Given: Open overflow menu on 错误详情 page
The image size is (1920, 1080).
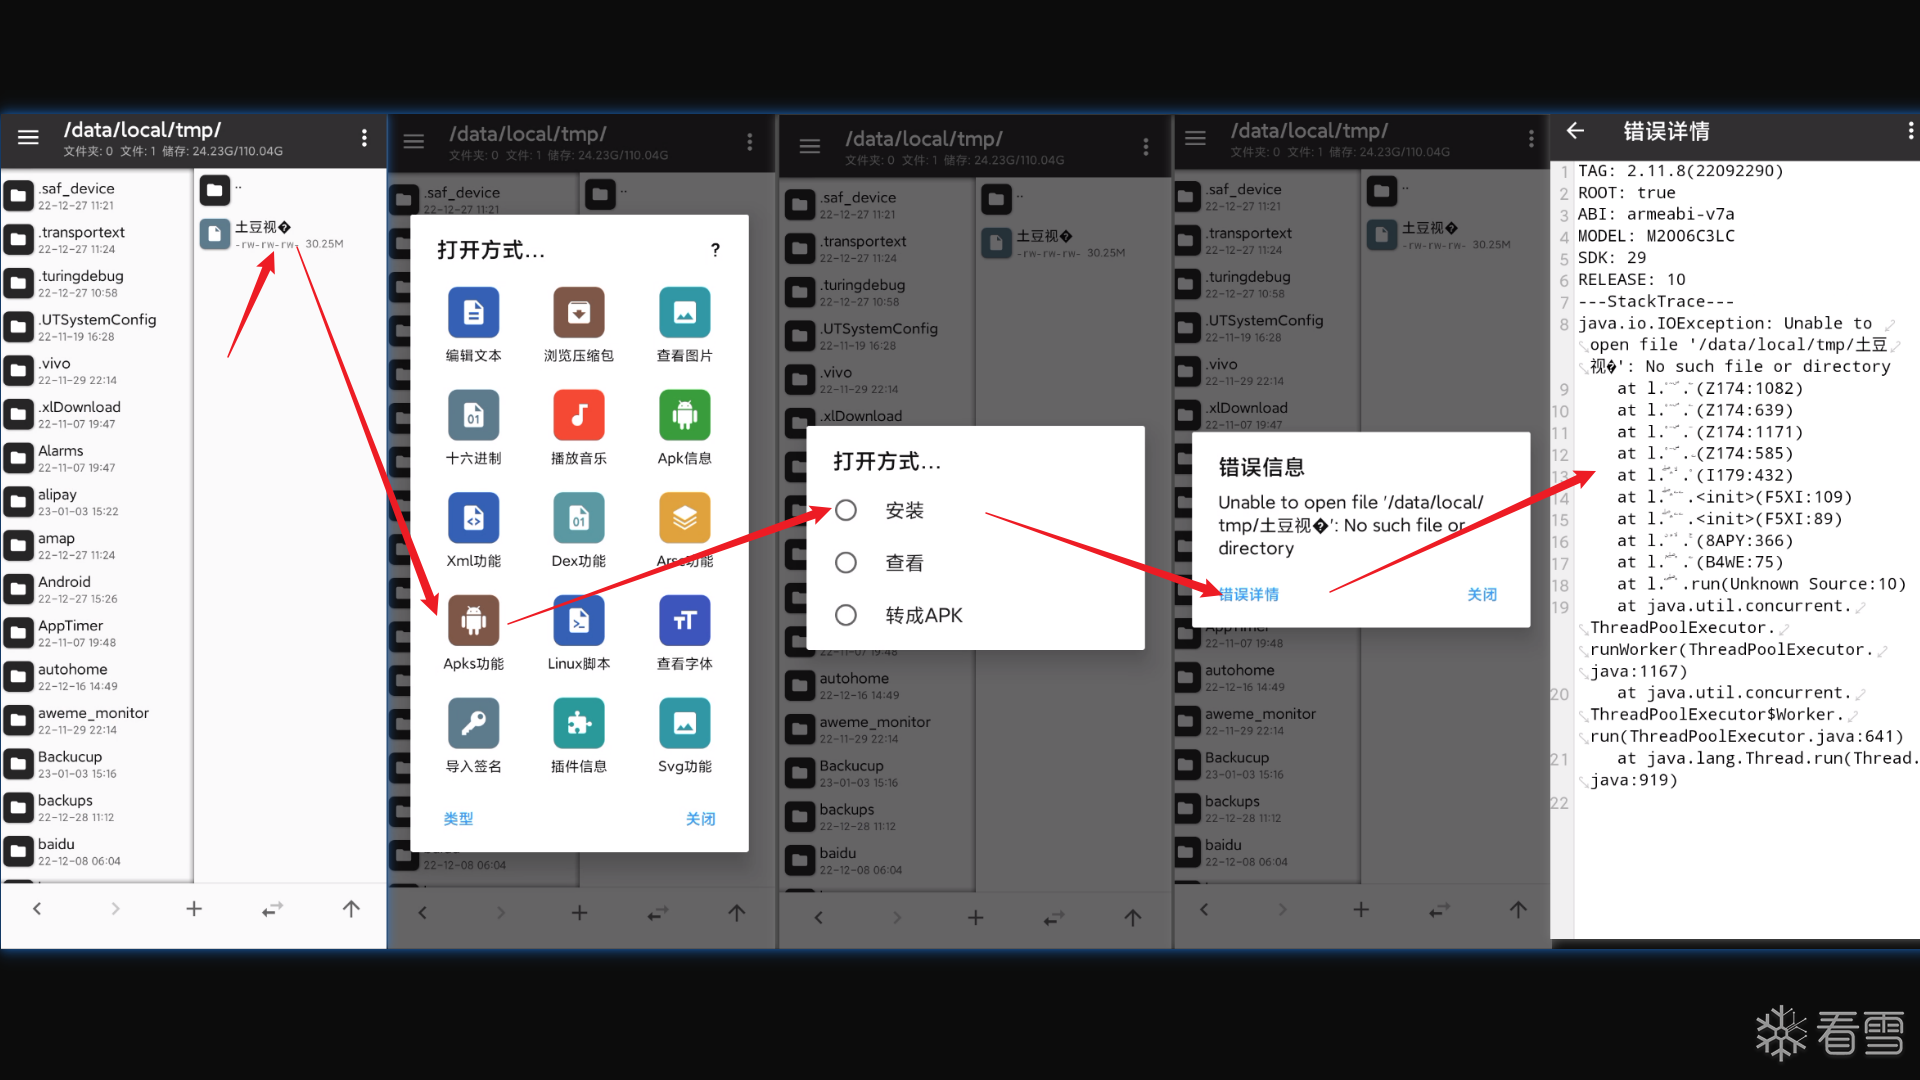Looking at the screenshot, I should pos(1910,131).
